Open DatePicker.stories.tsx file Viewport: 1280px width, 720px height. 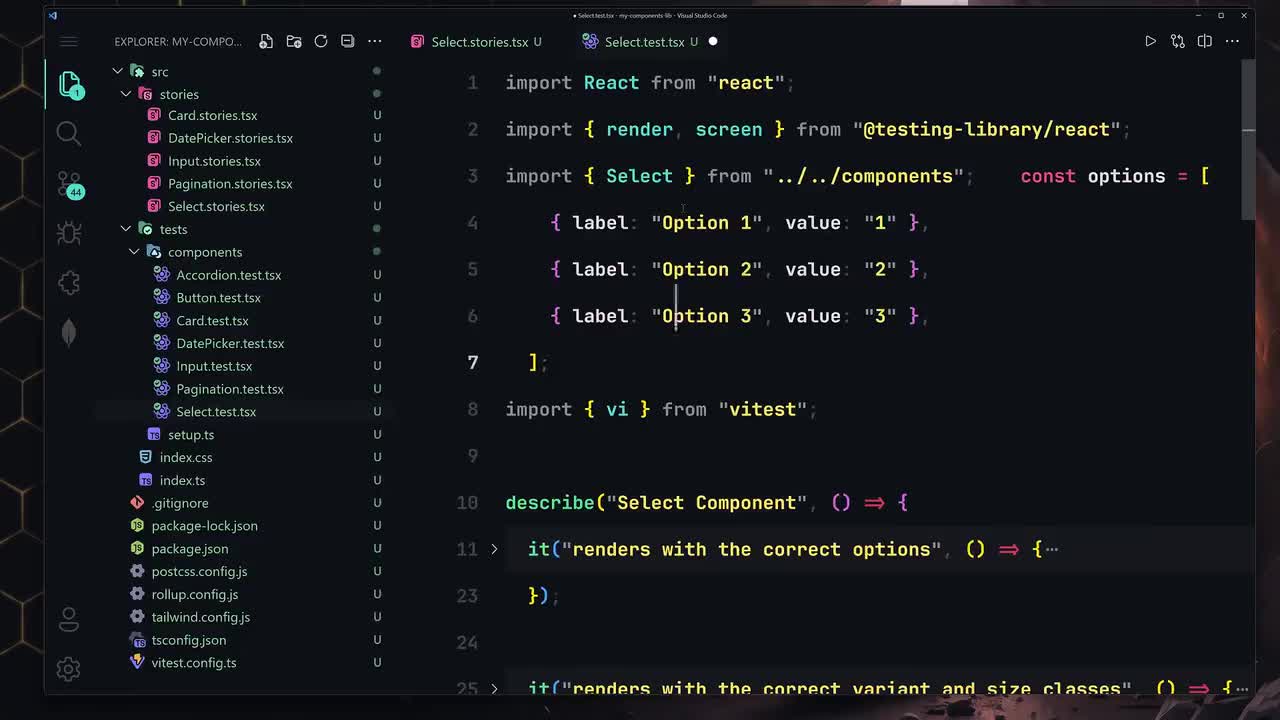pyautogui.click(x=230, y=138)
